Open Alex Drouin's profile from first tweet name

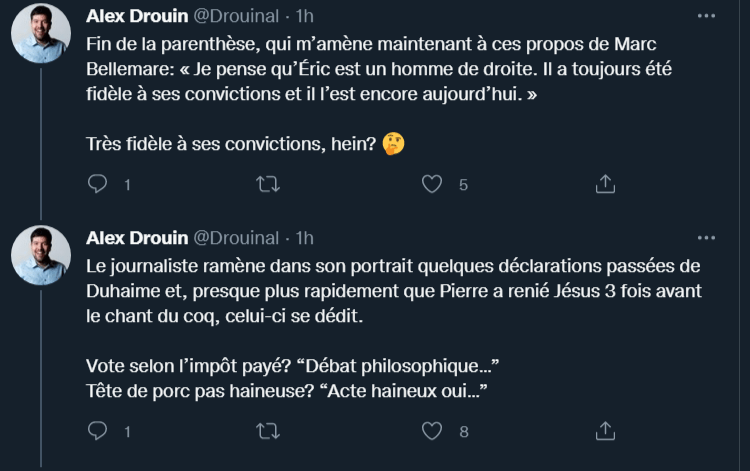coord(135,16)
